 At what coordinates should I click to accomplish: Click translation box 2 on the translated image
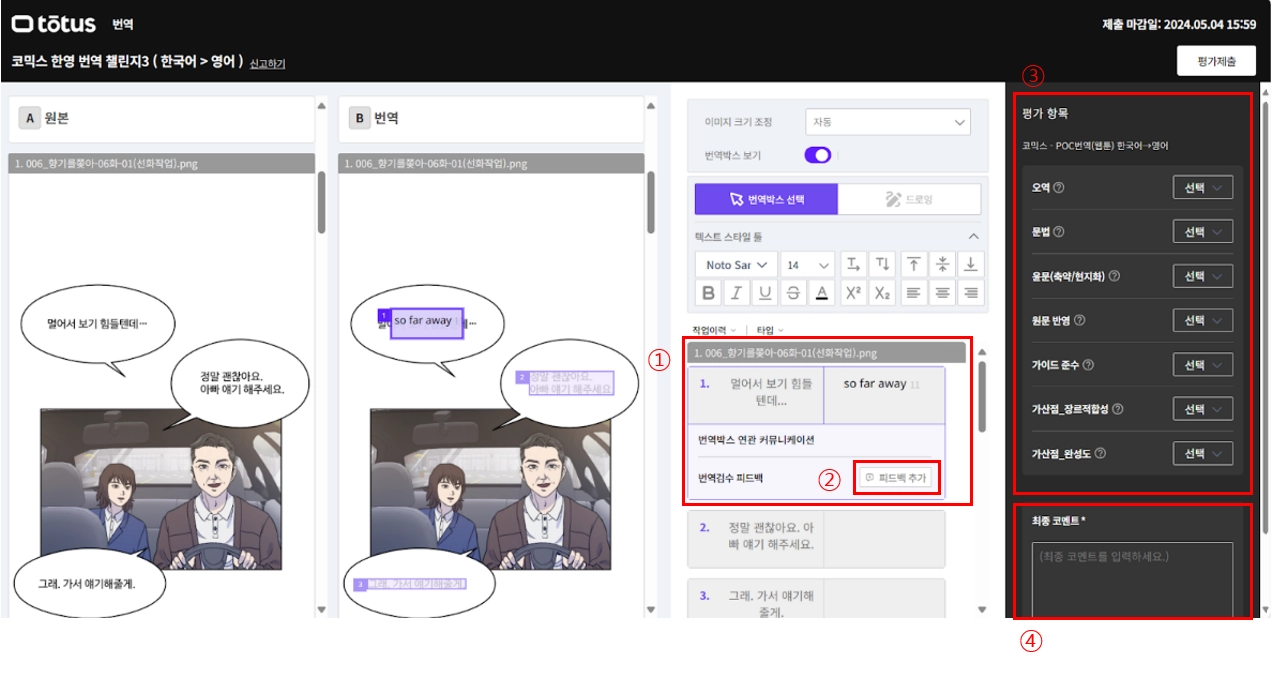point(570,383)
